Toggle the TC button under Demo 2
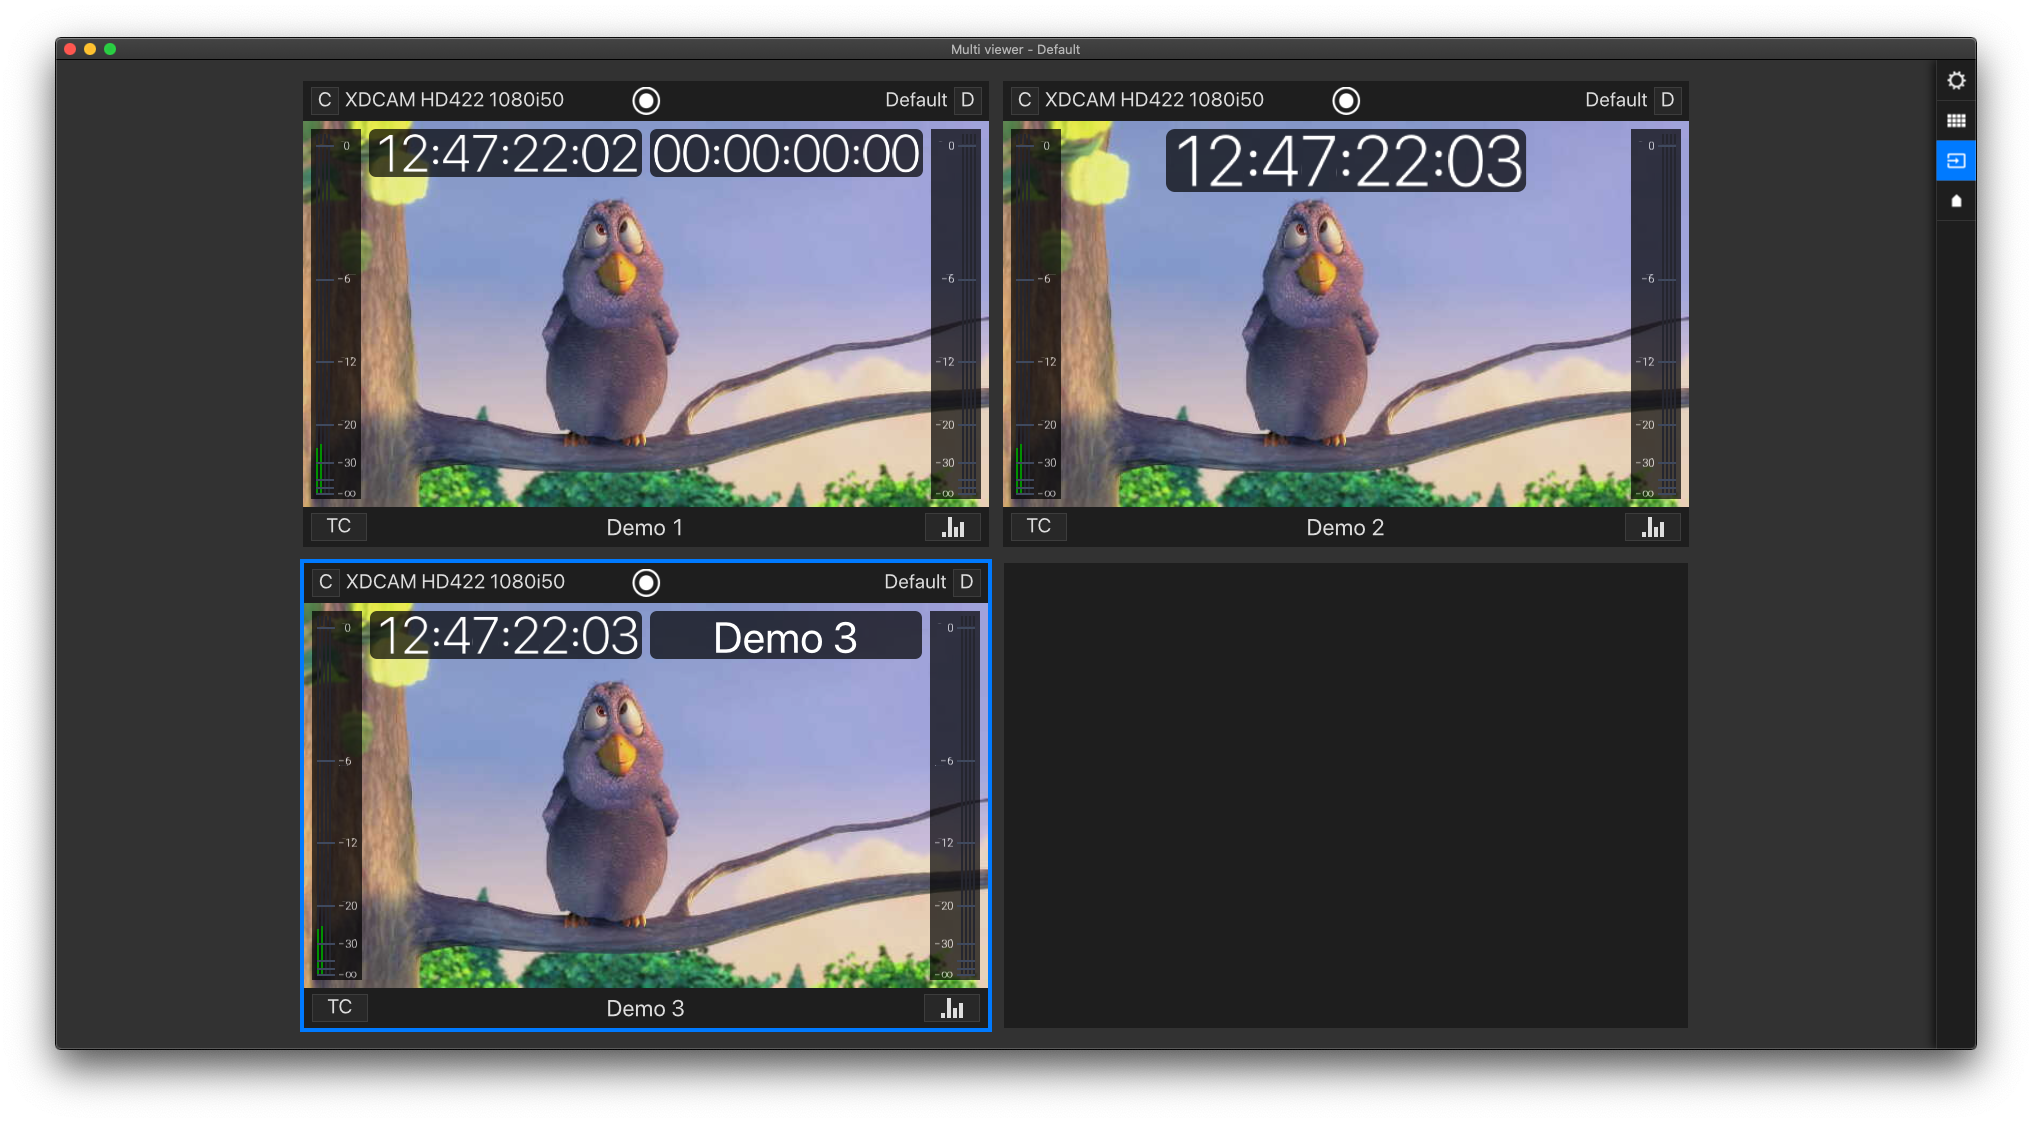The image size is (2032, 1123). click(x=1039, y=526)
